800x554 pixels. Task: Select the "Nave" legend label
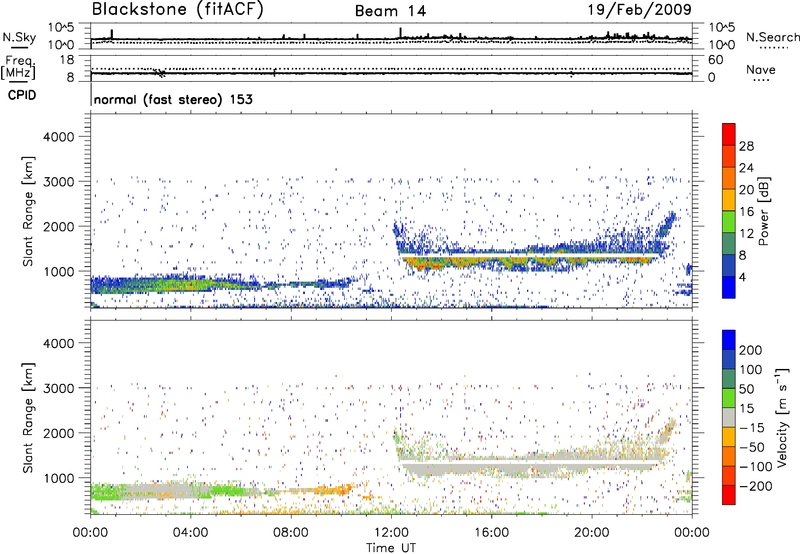(761, 69)
